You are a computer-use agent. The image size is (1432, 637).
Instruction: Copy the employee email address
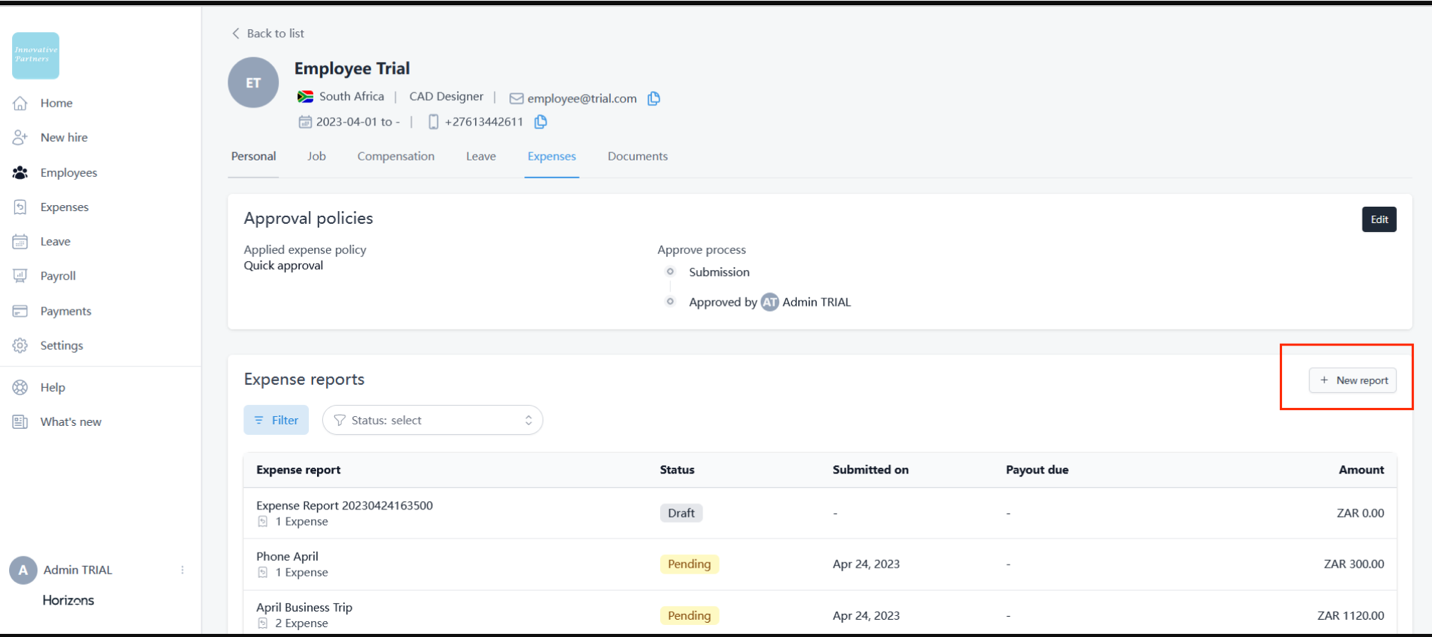654,98
